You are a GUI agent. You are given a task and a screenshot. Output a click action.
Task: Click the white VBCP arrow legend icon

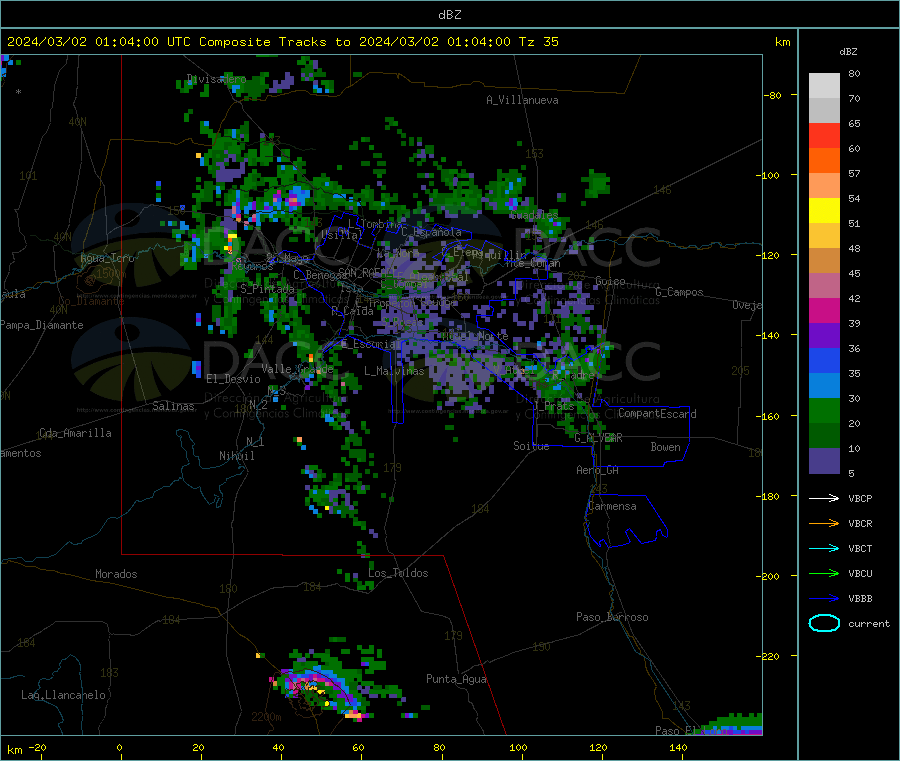click(824, 498)
